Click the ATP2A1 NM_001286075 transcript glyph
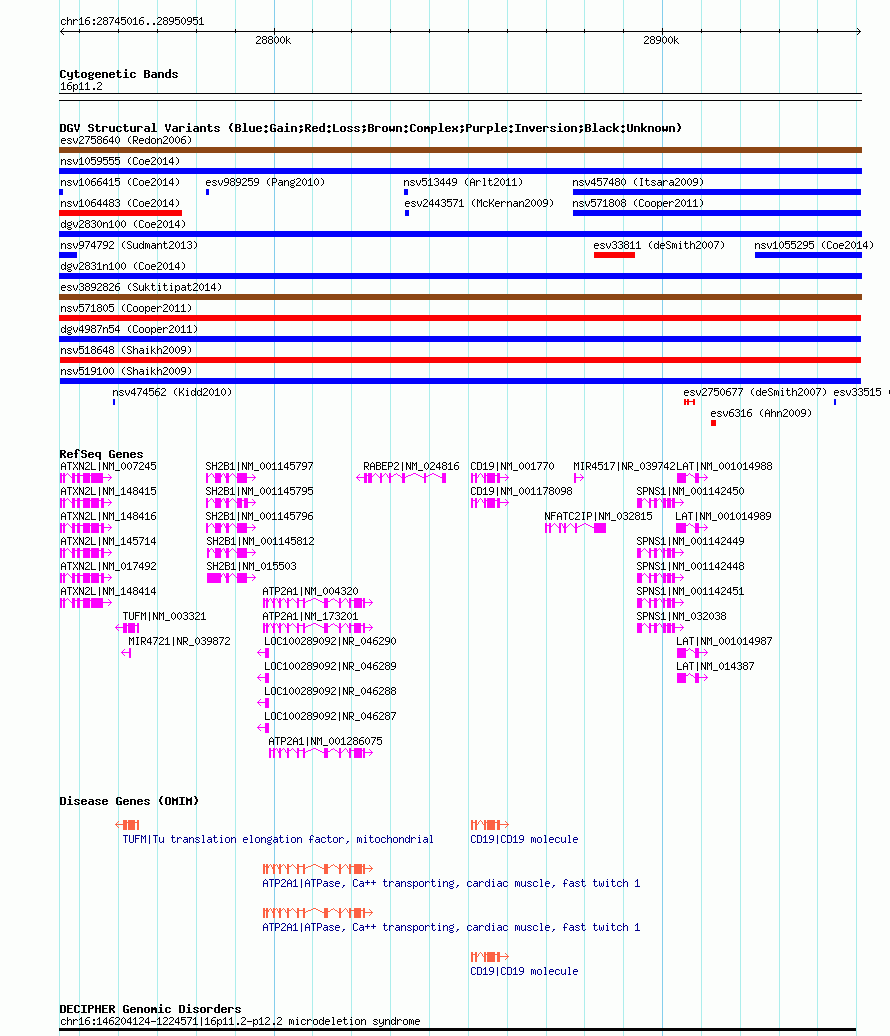The height and width of the screenshot is (1036, 890). tap(320, 753)
